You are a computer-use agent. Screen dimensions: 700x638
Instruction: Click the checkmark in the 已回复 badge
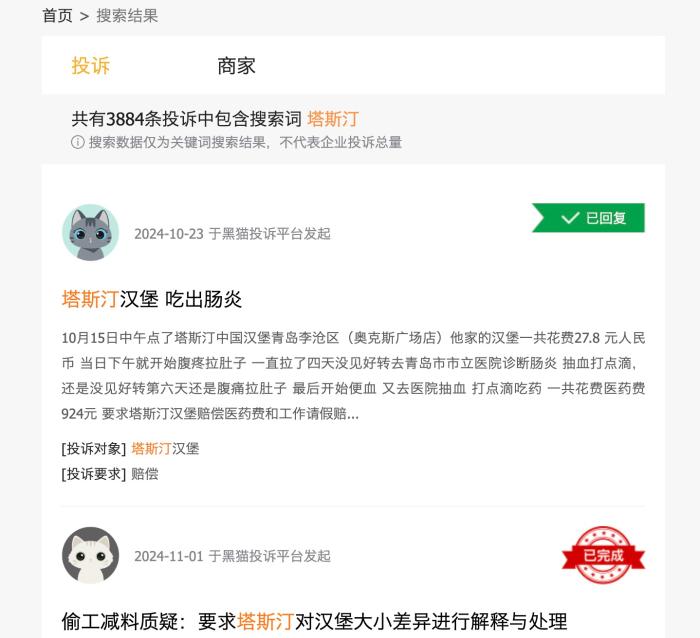pyautogui.click(x=570, y=218)
